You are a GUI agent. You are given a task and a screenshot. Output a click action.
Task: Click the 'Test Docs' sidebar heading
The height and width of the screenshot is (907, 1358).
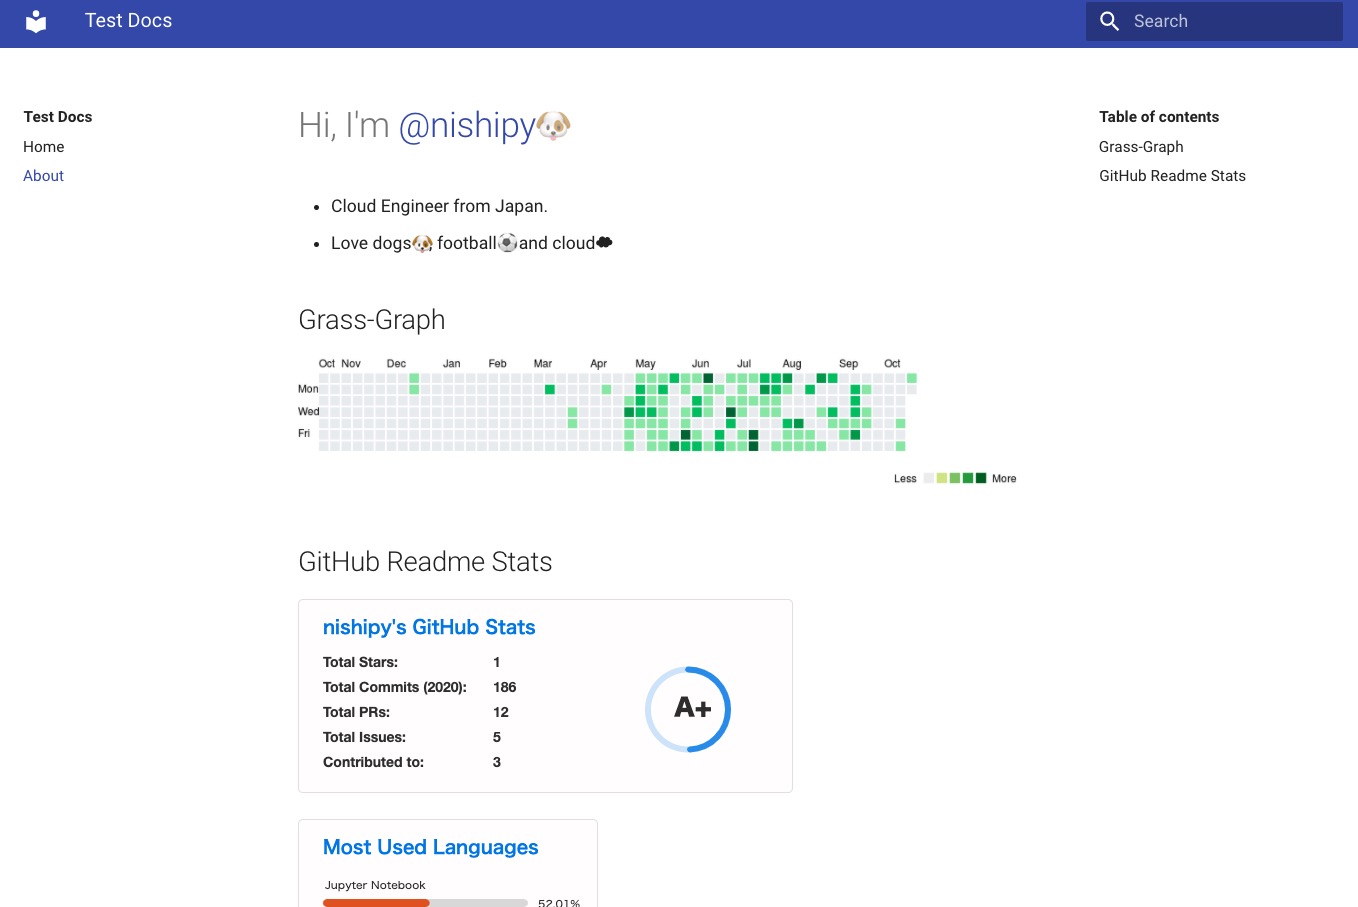pyautogui.click(x=58, y=117)
